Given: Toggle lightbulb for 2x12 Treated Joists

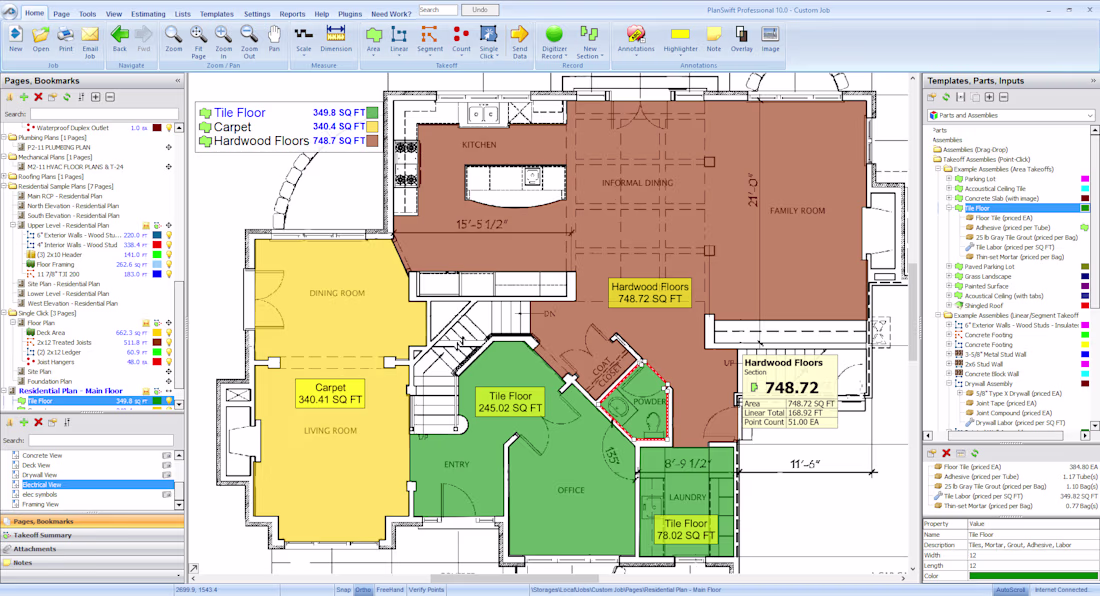Looking at the screenshot, I should point(169,343).
